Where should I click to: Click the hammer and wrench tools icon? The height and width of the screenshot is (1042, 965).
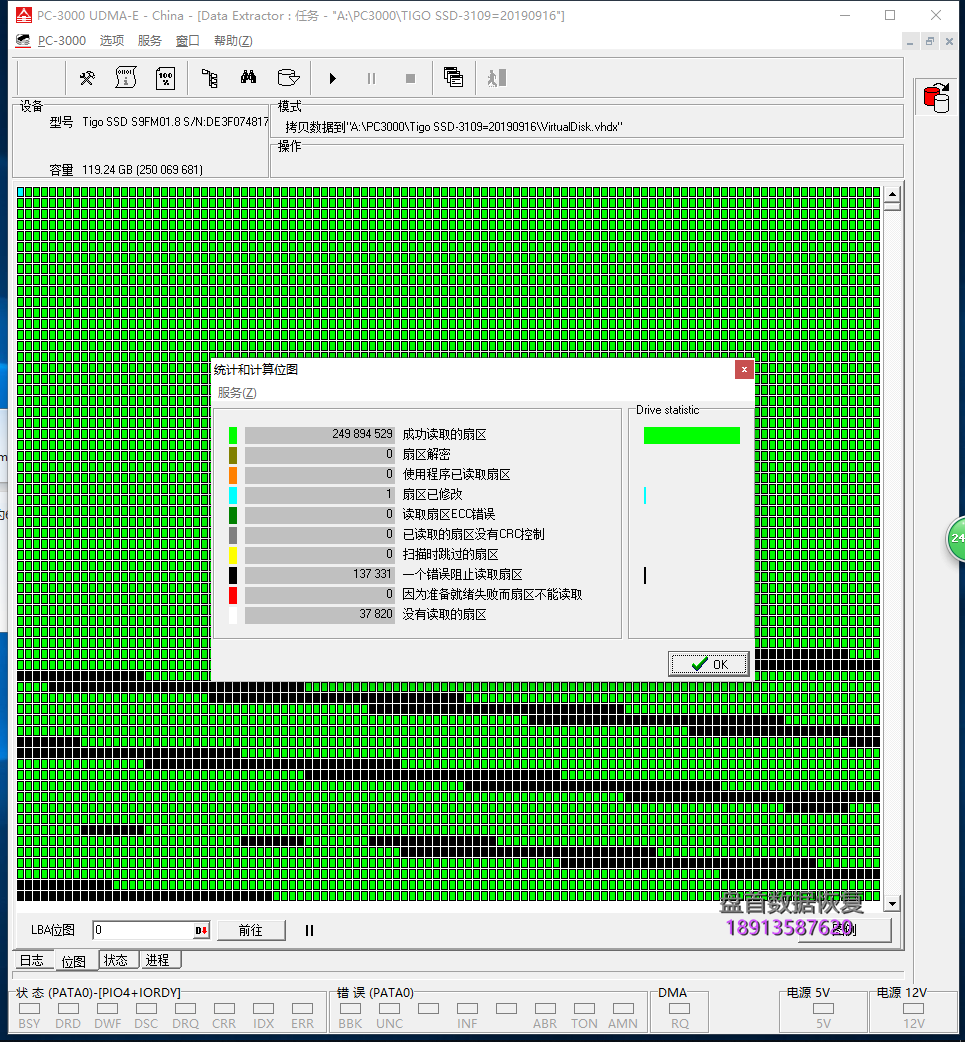pos(87,78)
